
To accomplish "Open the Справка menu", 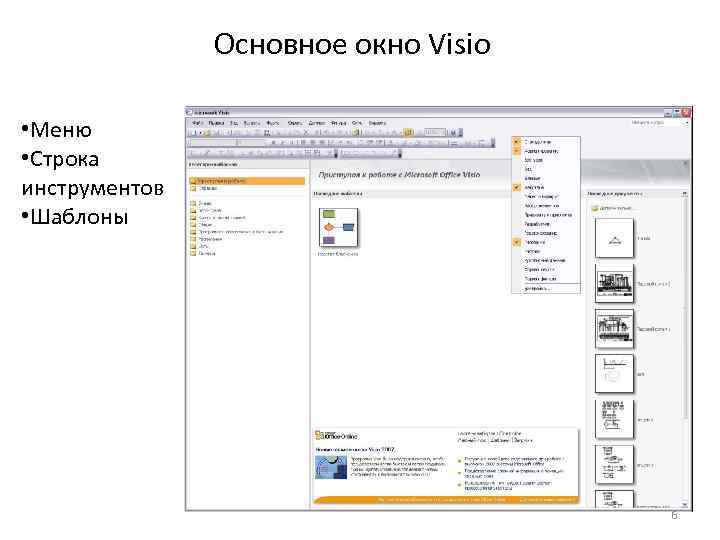I will pos(377,123).
